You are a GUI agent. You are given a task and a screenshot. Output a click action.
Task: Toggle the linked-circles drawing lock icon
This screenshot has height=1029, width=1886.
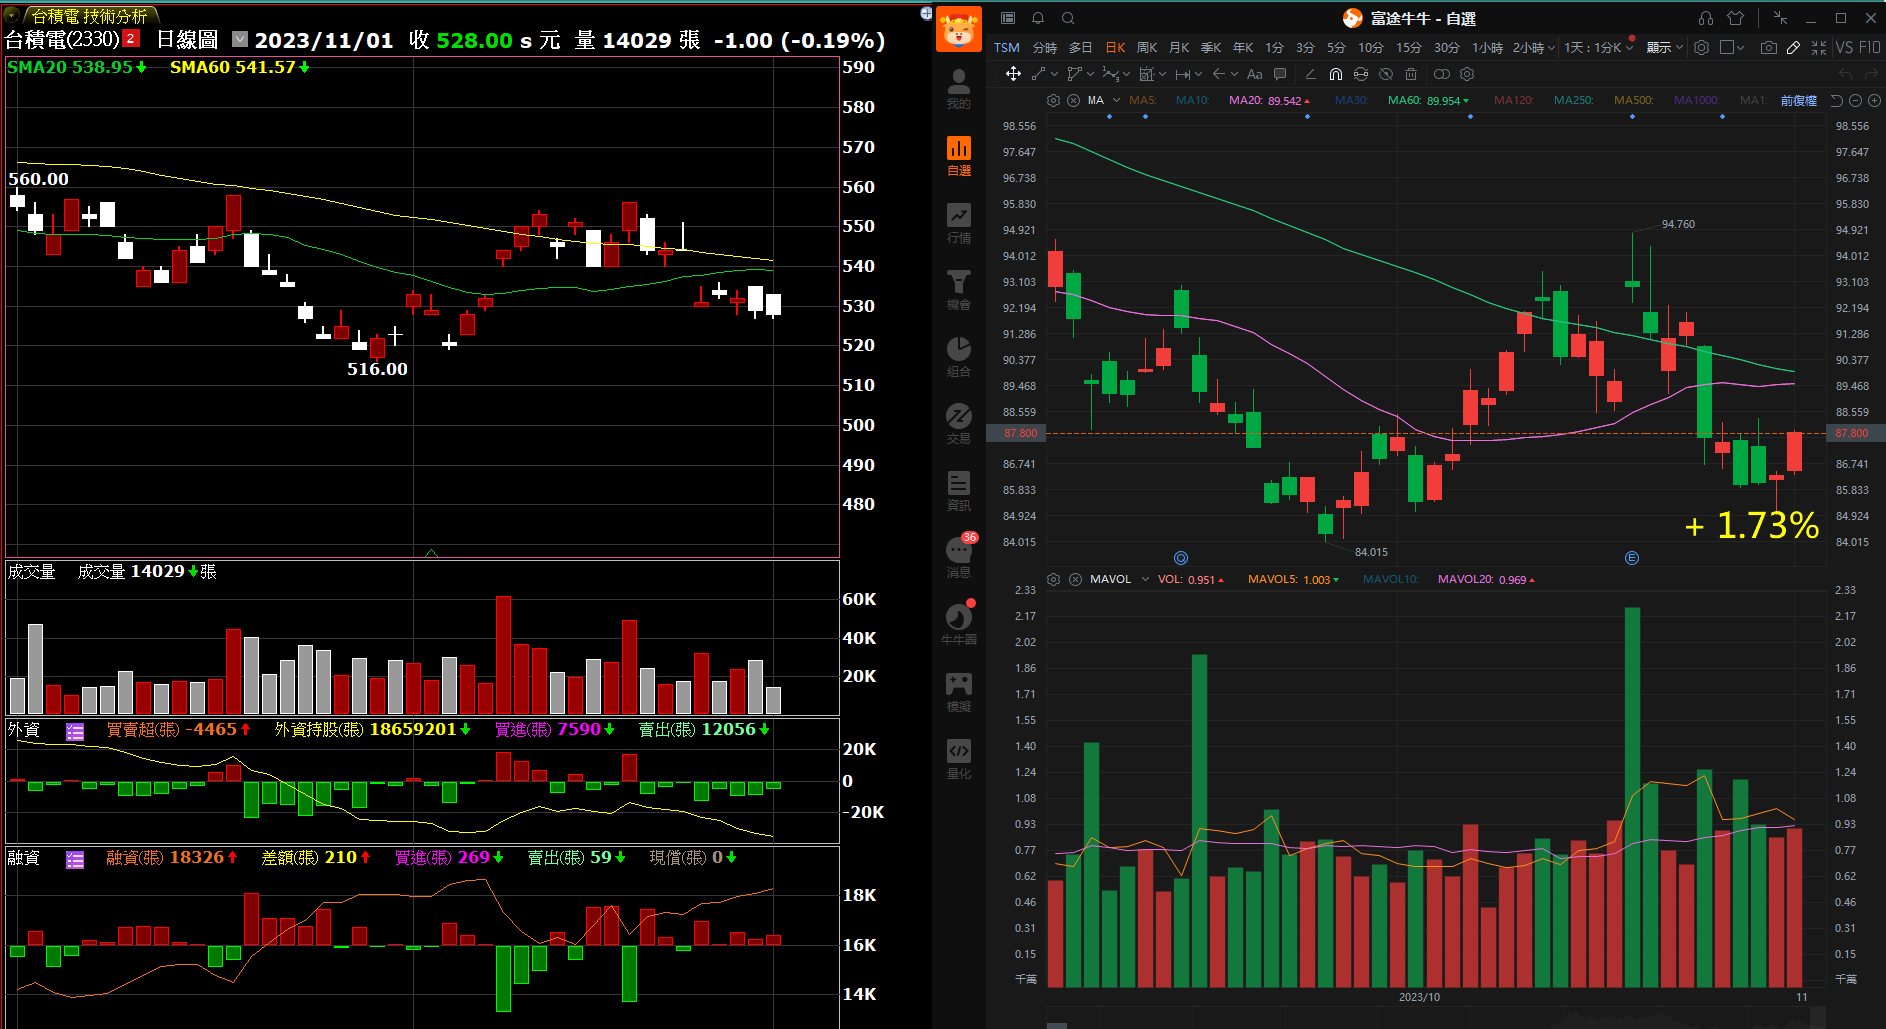pos(1441,74)
